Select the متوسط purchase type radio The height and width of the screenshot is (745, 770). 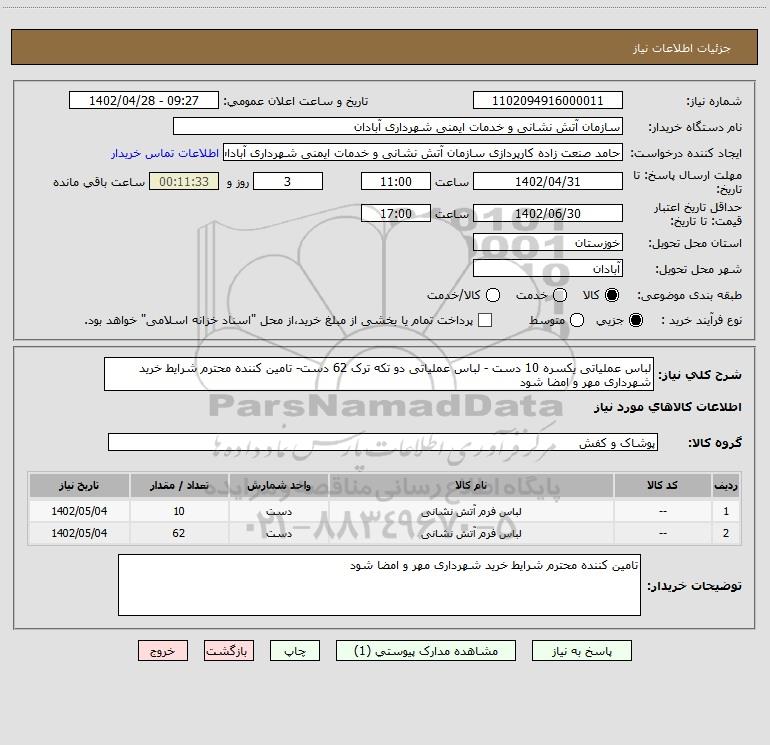click(577, 320)
